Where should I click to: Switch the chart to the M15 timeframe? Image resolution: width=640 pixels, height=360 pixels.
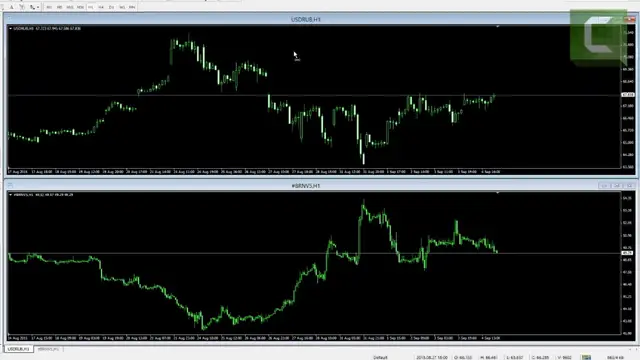[70, 7]
